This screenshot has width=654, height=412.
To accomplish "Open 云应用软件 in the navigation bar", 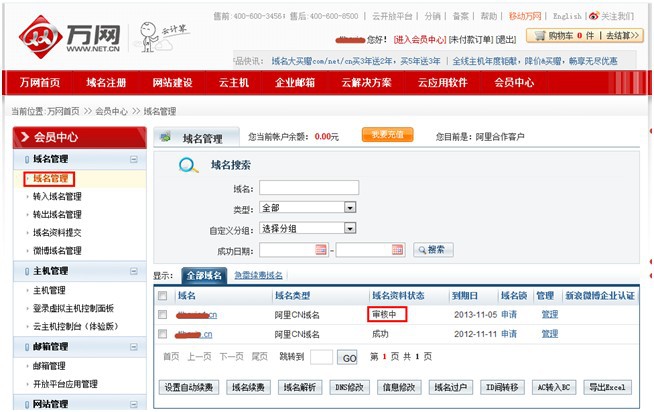I will 443,83.
